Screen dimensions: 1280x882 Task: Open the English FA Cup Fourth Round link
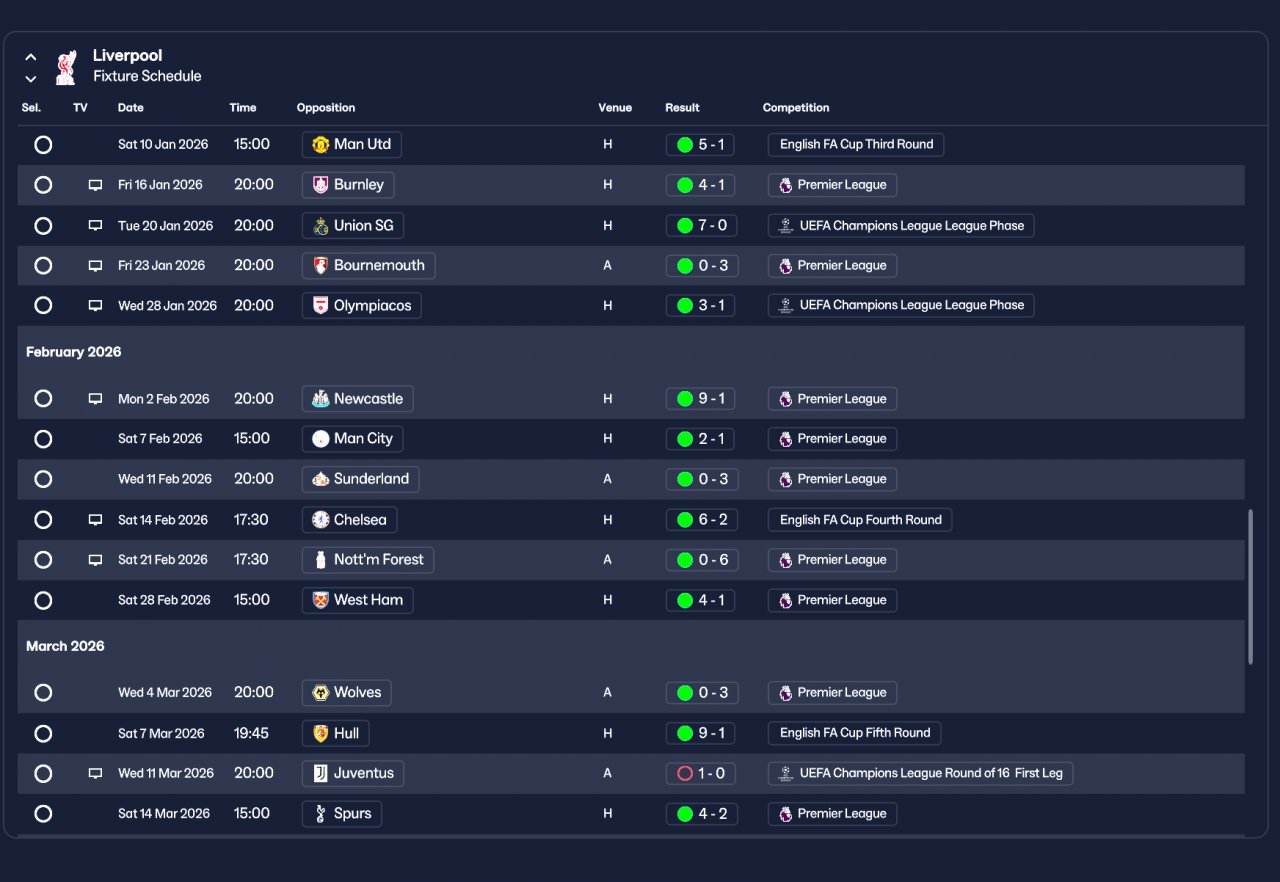point(860,520)
